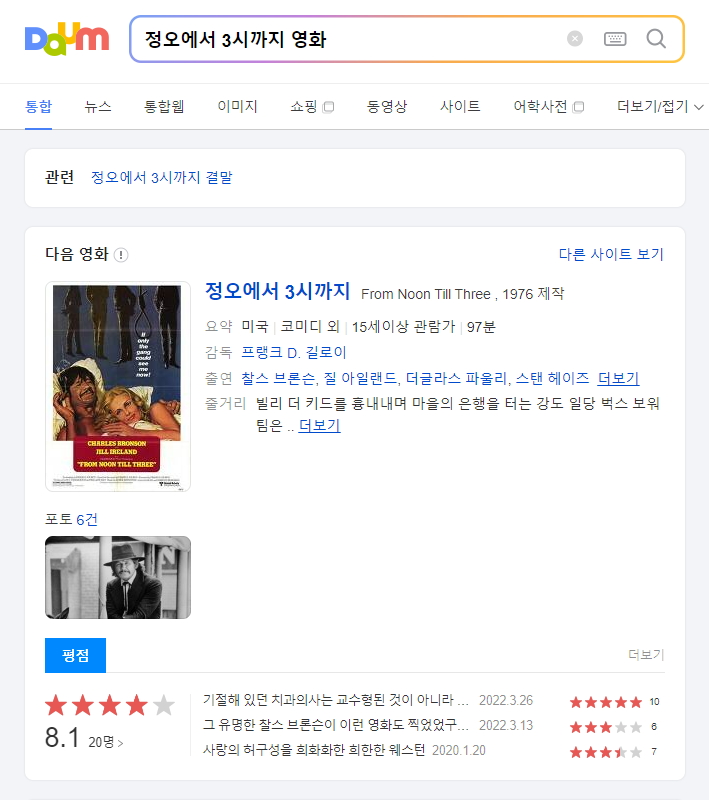Click the magnifier search icon
709x800 pixels.
pyautogui.click(x=656, y=39)
